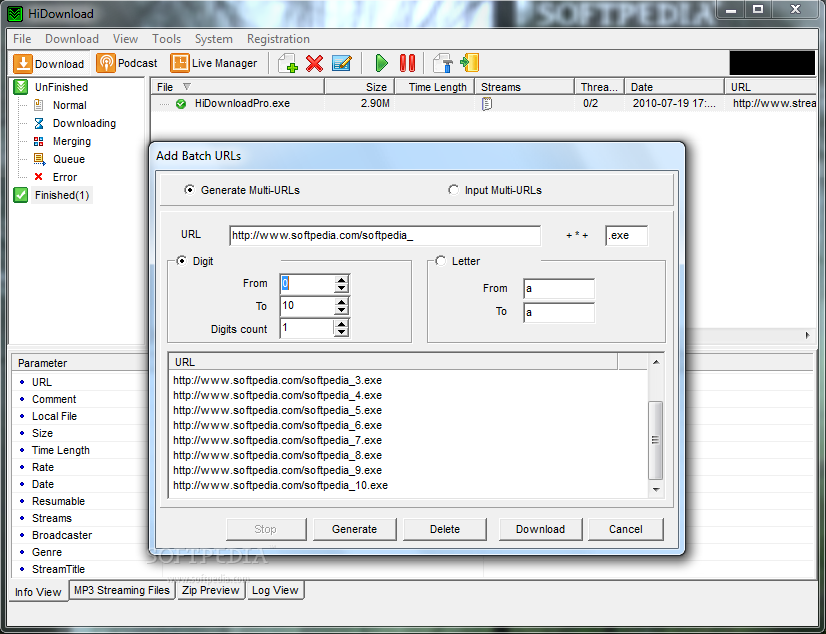Open the View menu
Viewport: 826px width, 634px height.
125,39
